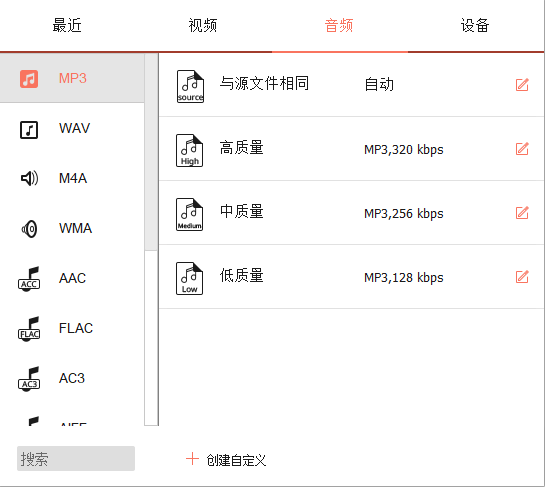
Task: Click the WAV format icon in the sidebar
Action: point(29,130)
